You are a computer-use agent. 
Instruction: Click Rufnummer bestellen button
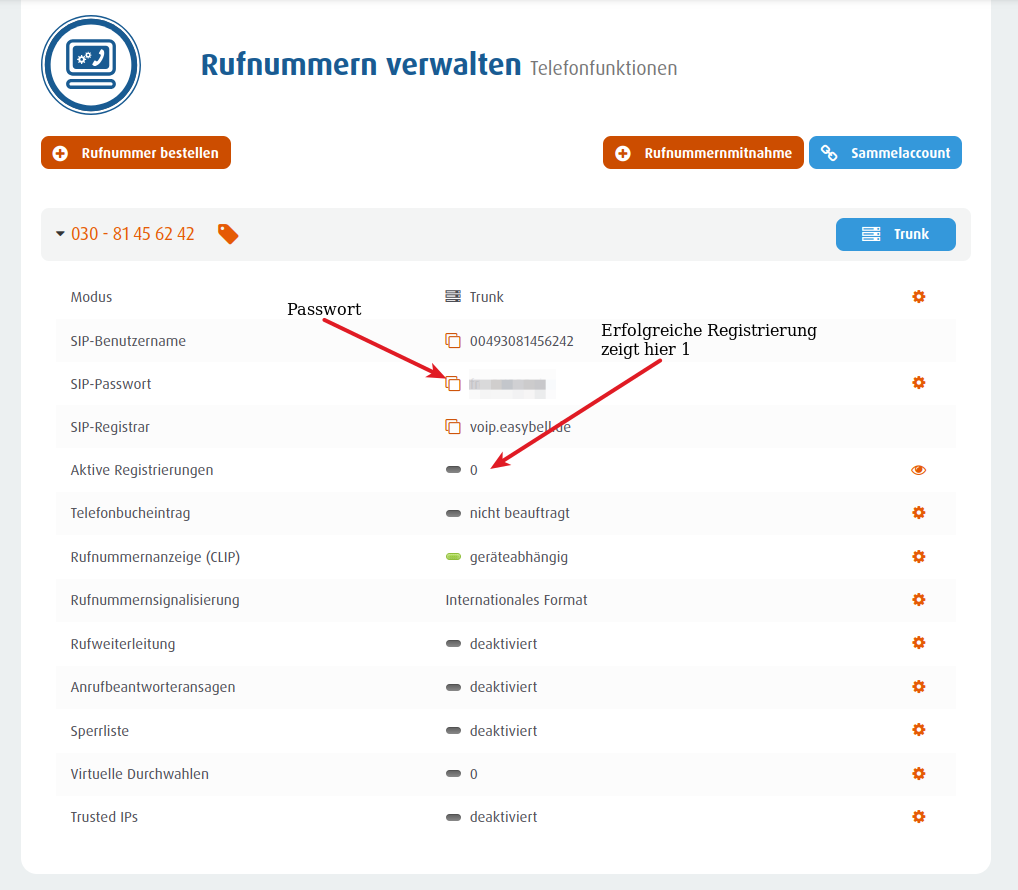click(x=136, y=153)
